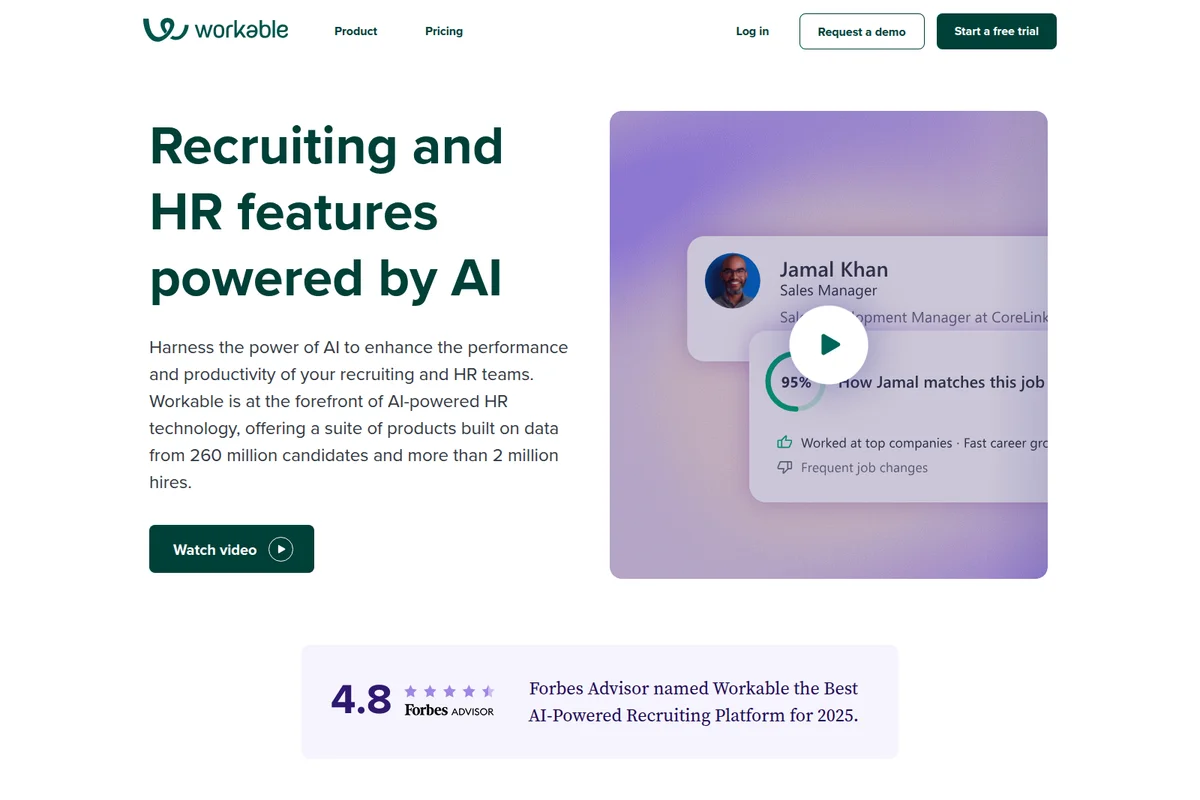Click the Forbes Advisor rating banner

pos(600,701)
